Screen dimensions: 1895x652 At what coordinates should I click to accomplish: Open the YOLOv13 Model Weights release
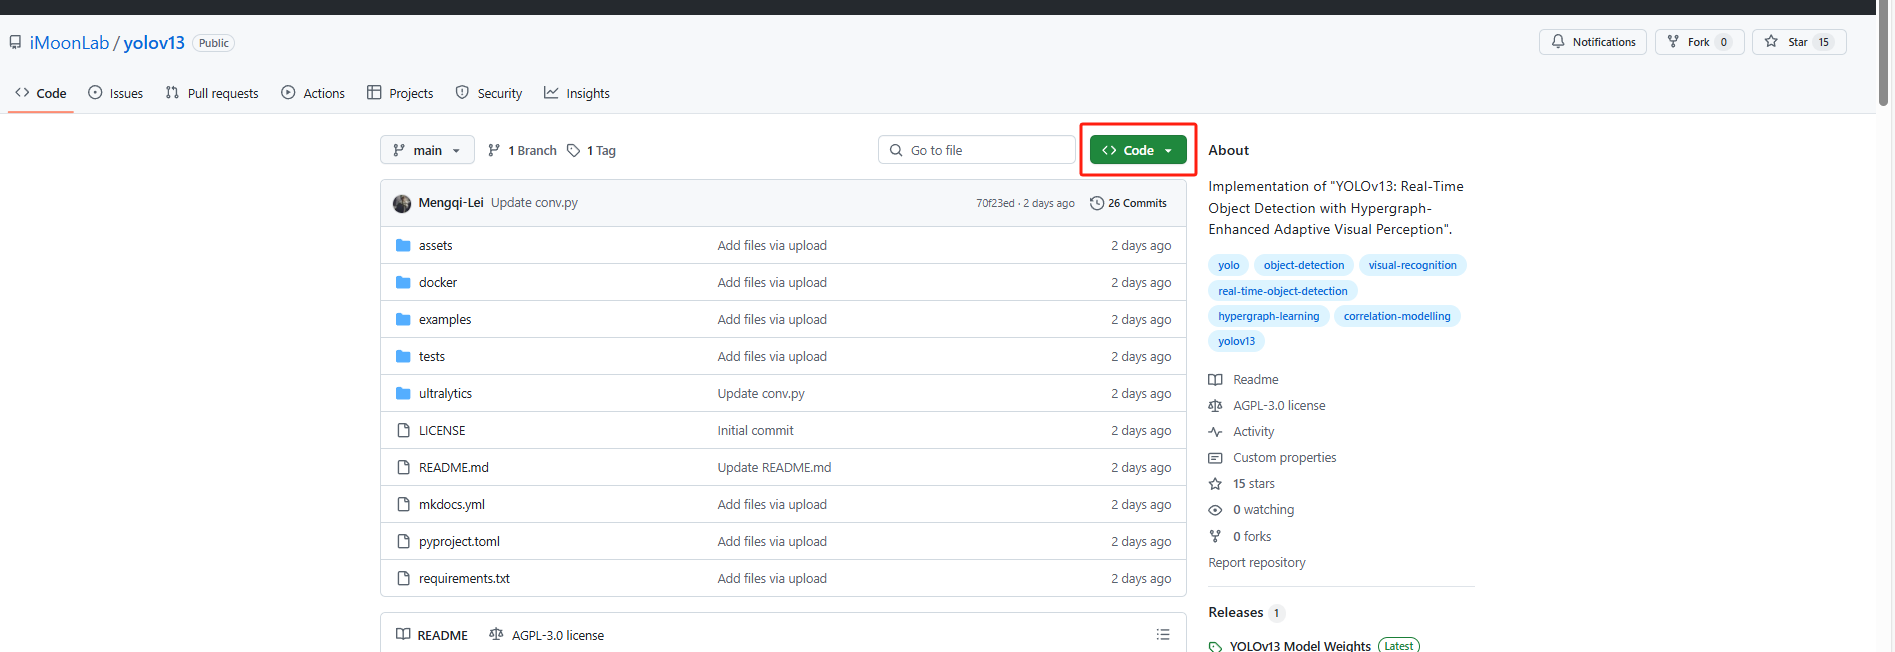pyautogui.click(x=1300, y=646)
